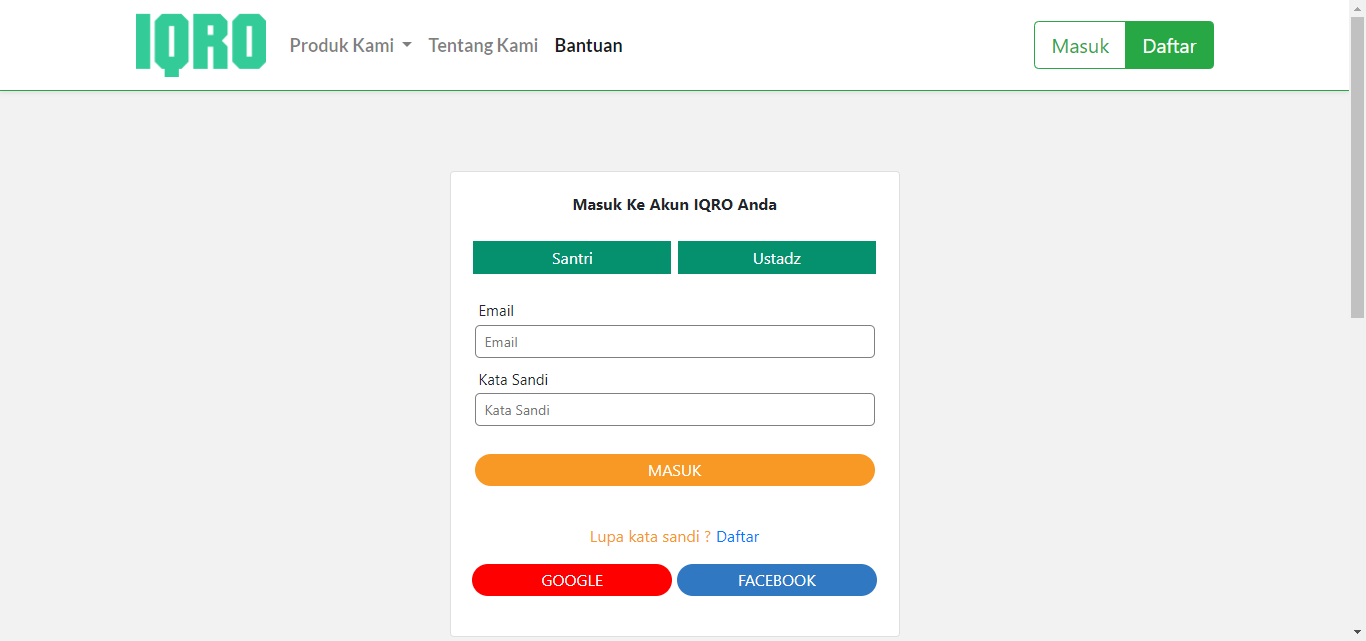Click the Email label above the field
This screenshot has height=641, width=1366.
(496, 311)
